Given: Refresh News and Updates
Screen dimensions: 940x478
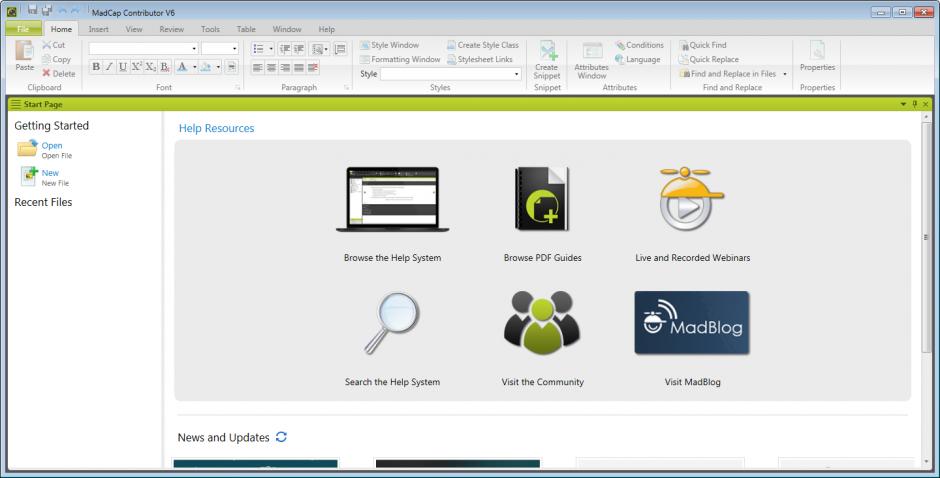Looking at the screenshot, I should pyautogui.click(x=281, y=437).
